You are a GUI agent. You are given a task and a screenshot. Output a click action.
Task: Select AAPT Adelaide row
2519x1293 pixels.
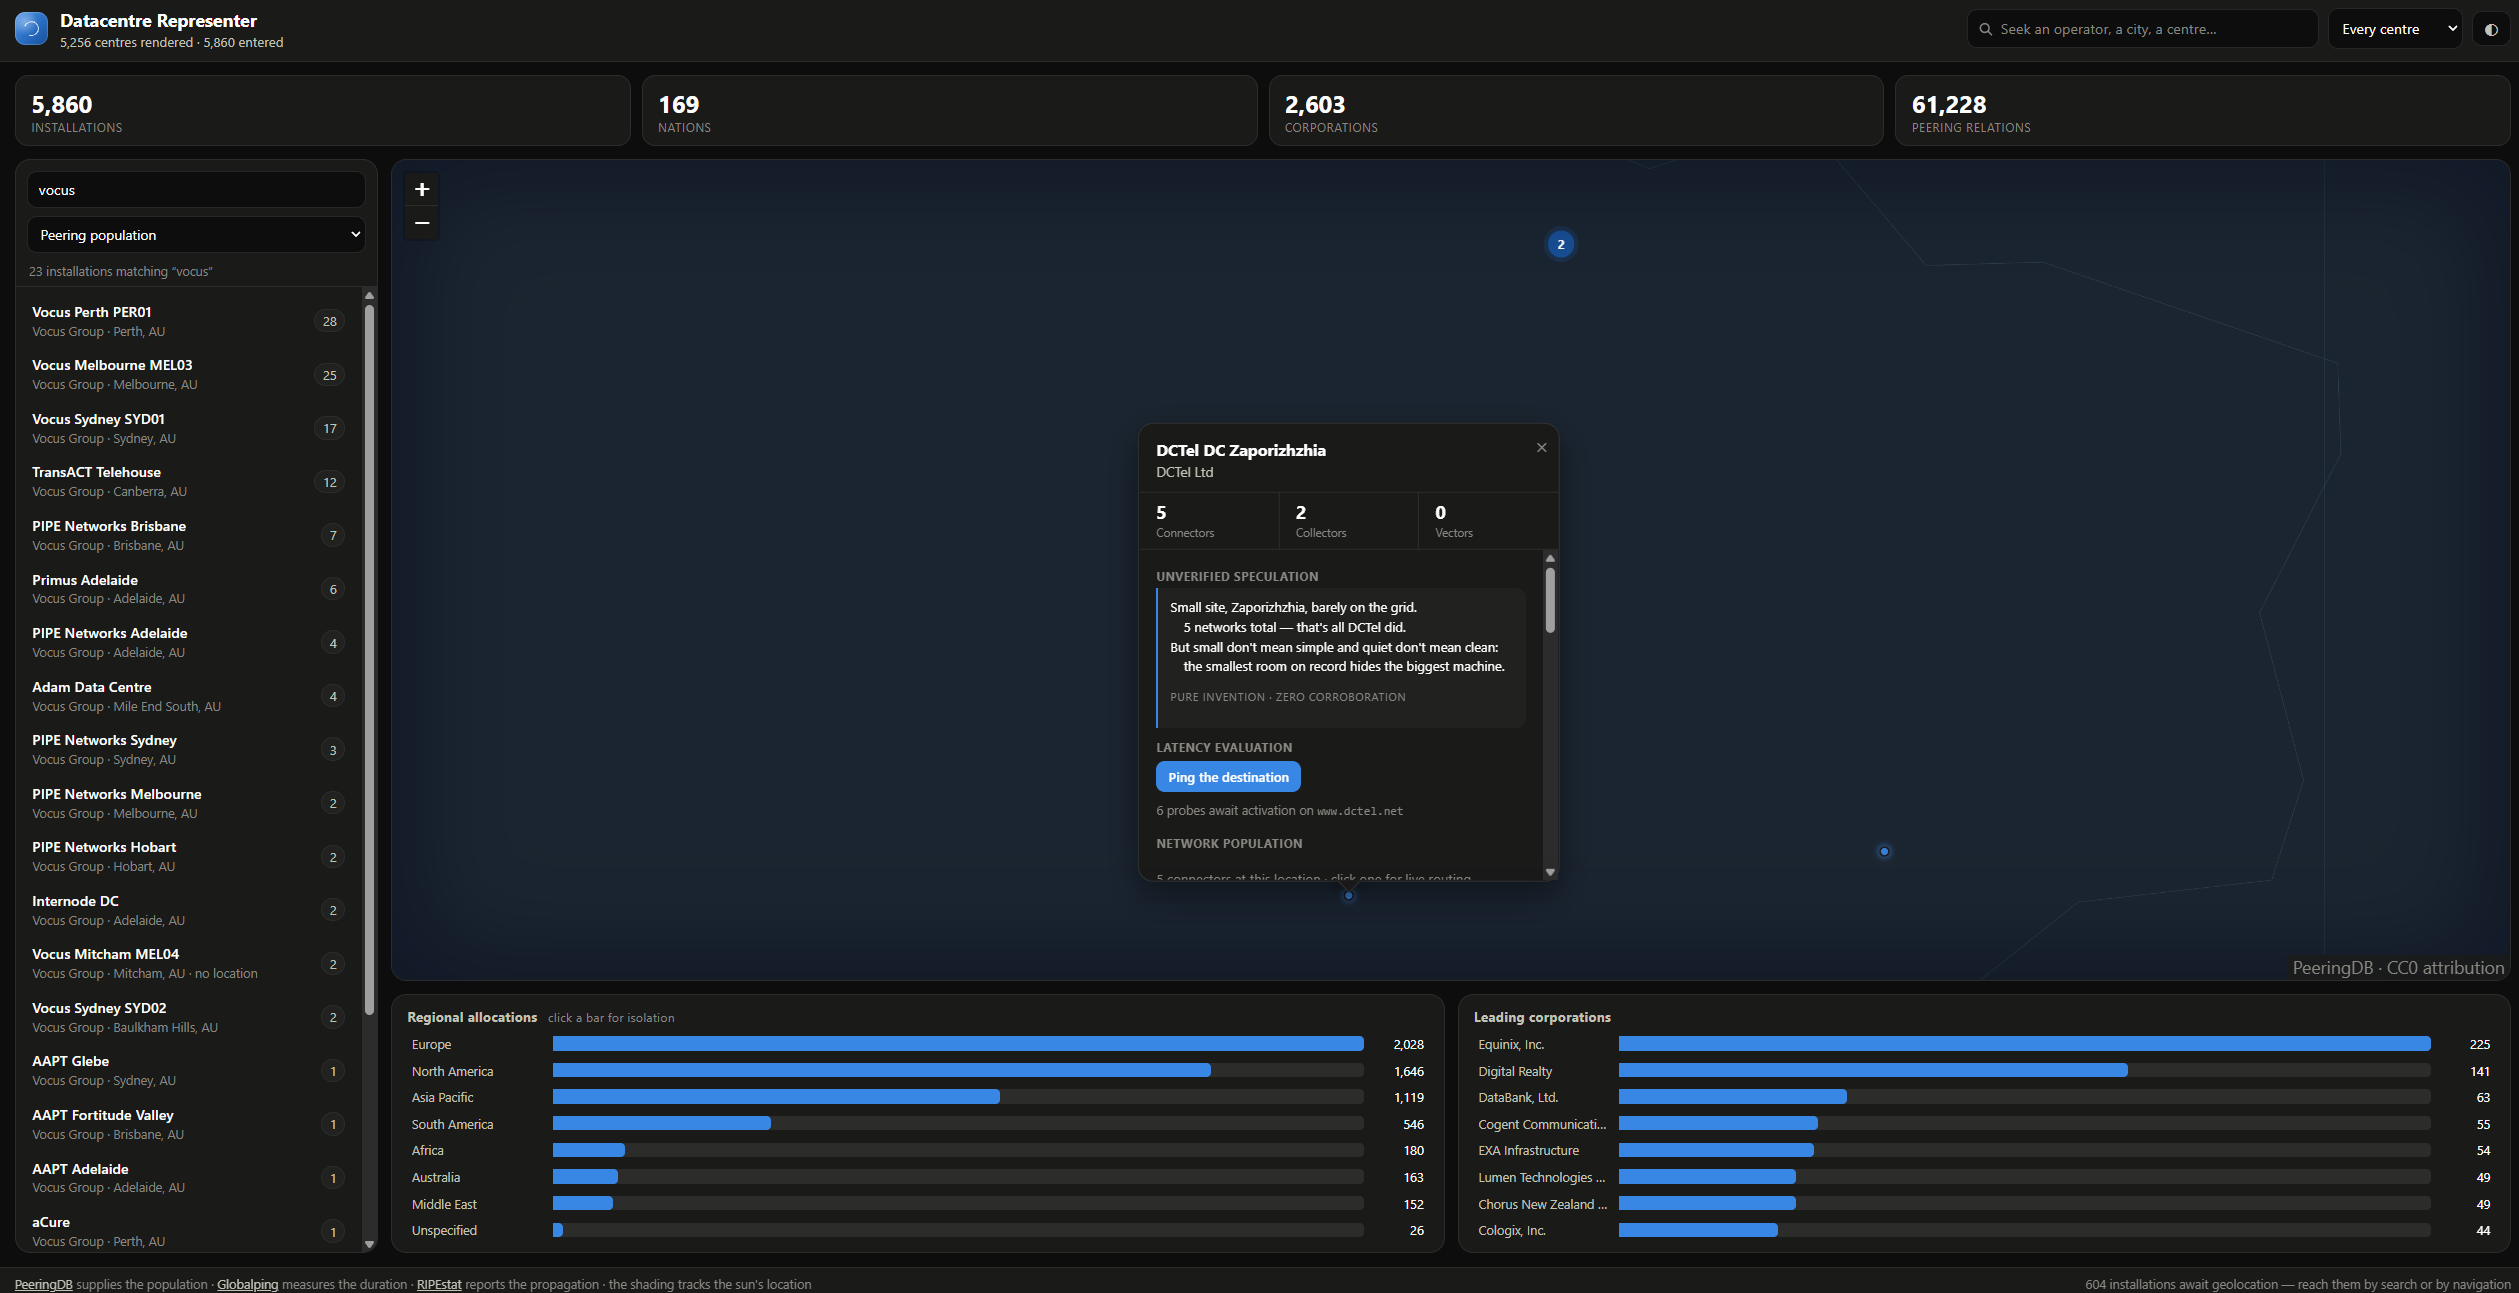pos(189,1178)
